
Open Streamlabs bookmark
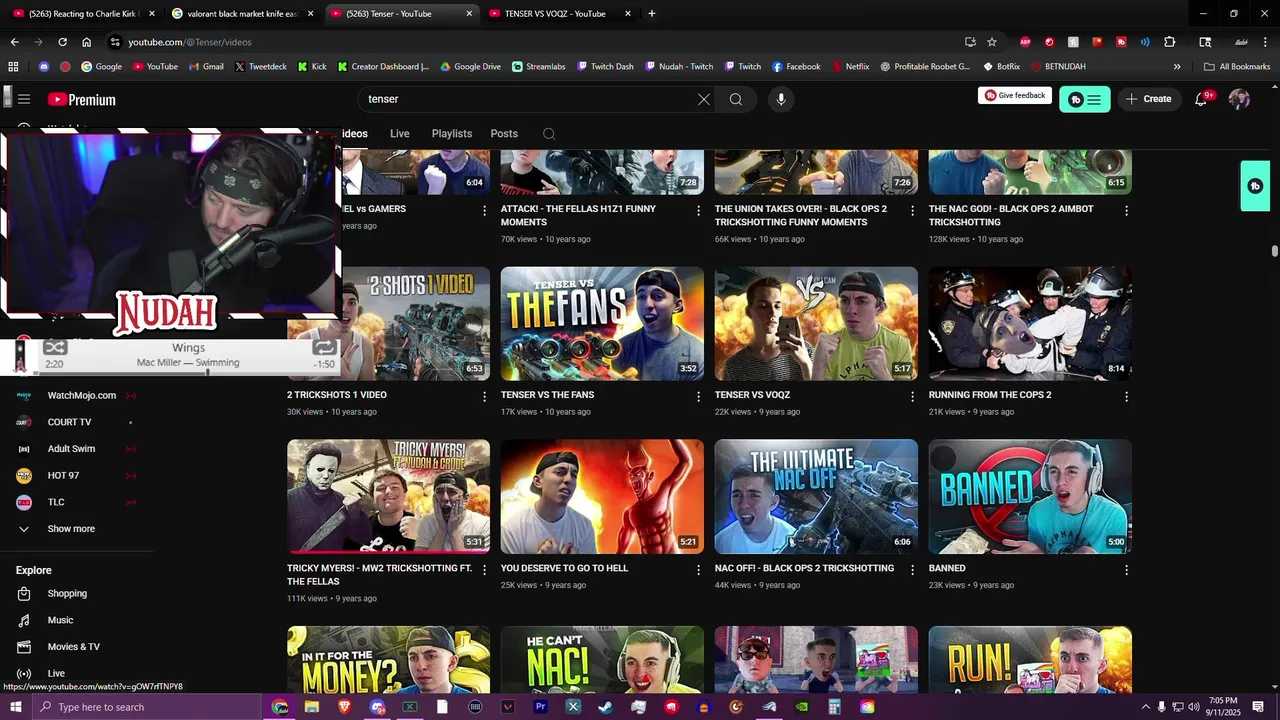click(x=538, y=67)
